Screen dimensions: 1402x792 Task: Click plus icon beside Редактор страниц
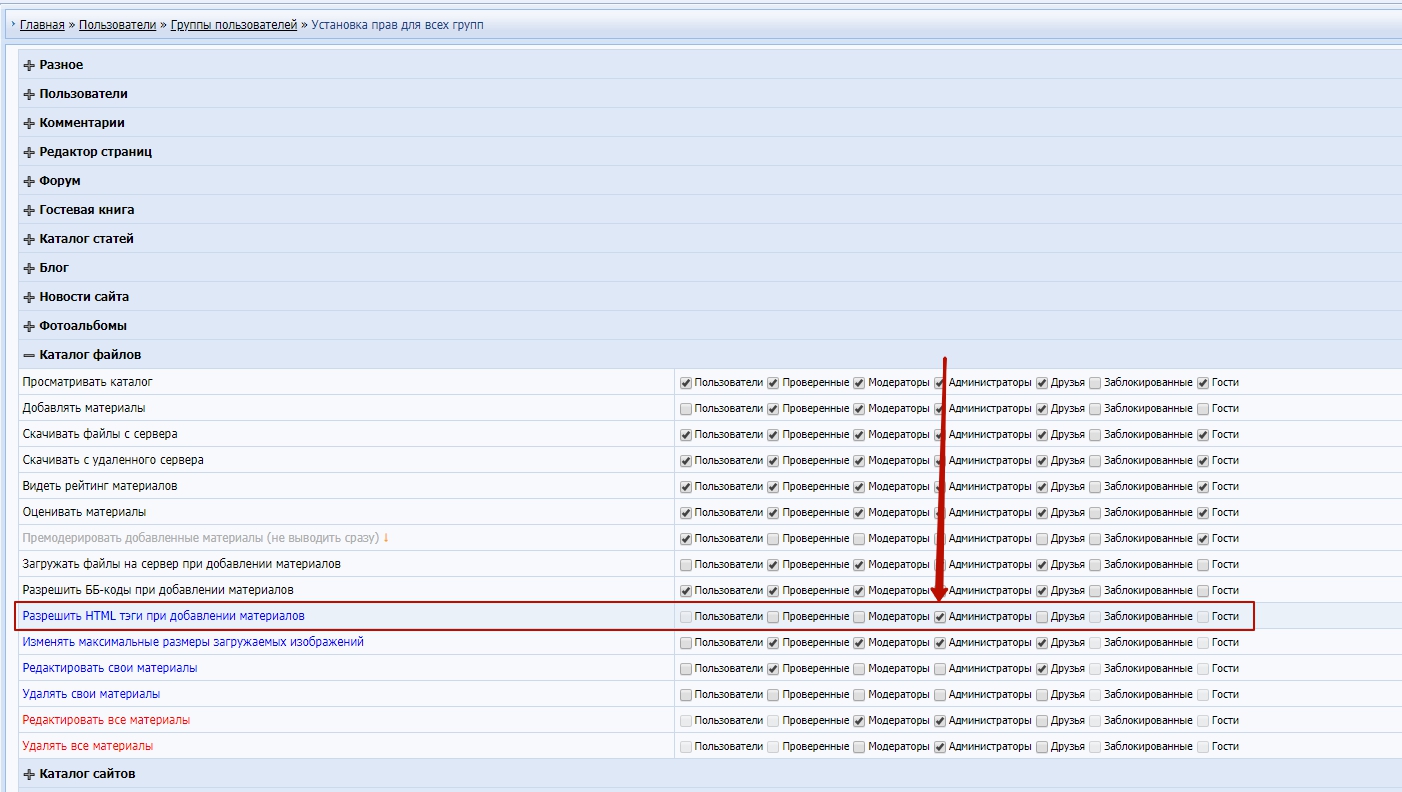pyautogui.click(x=29, y=152)
